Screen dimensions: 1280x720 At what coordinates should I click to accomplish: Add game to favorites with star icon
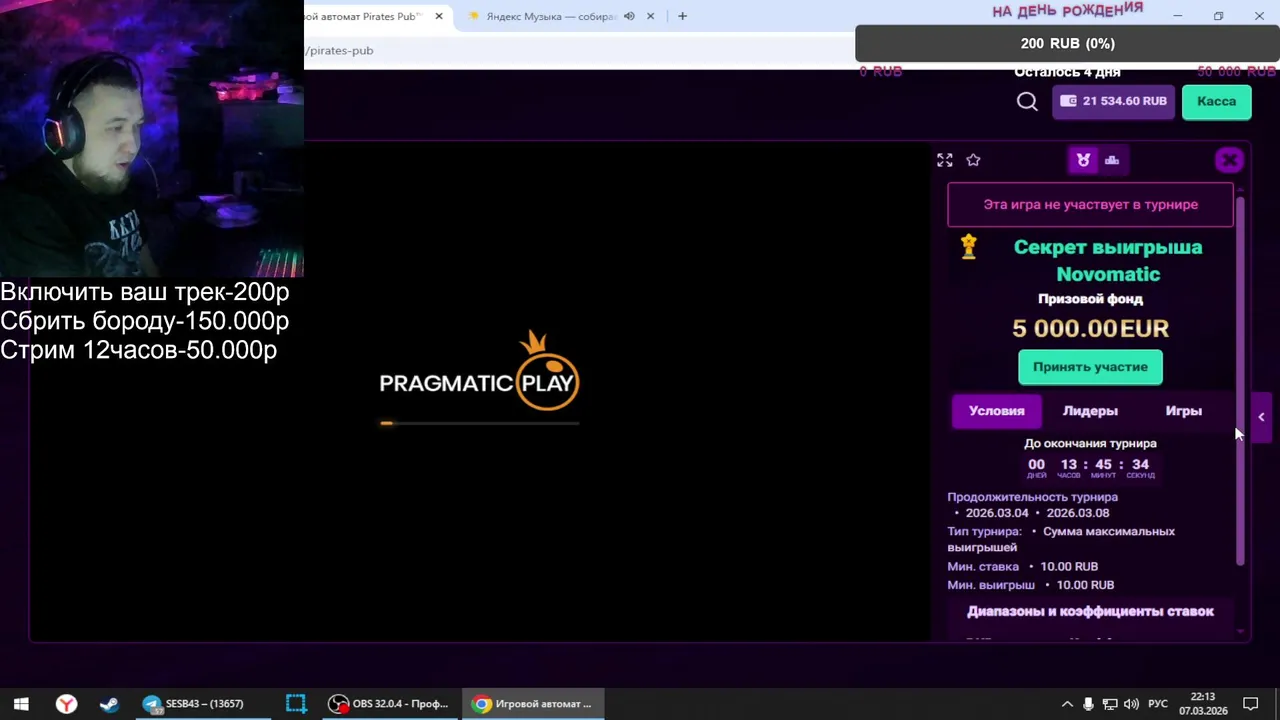(x=973, y=160)
